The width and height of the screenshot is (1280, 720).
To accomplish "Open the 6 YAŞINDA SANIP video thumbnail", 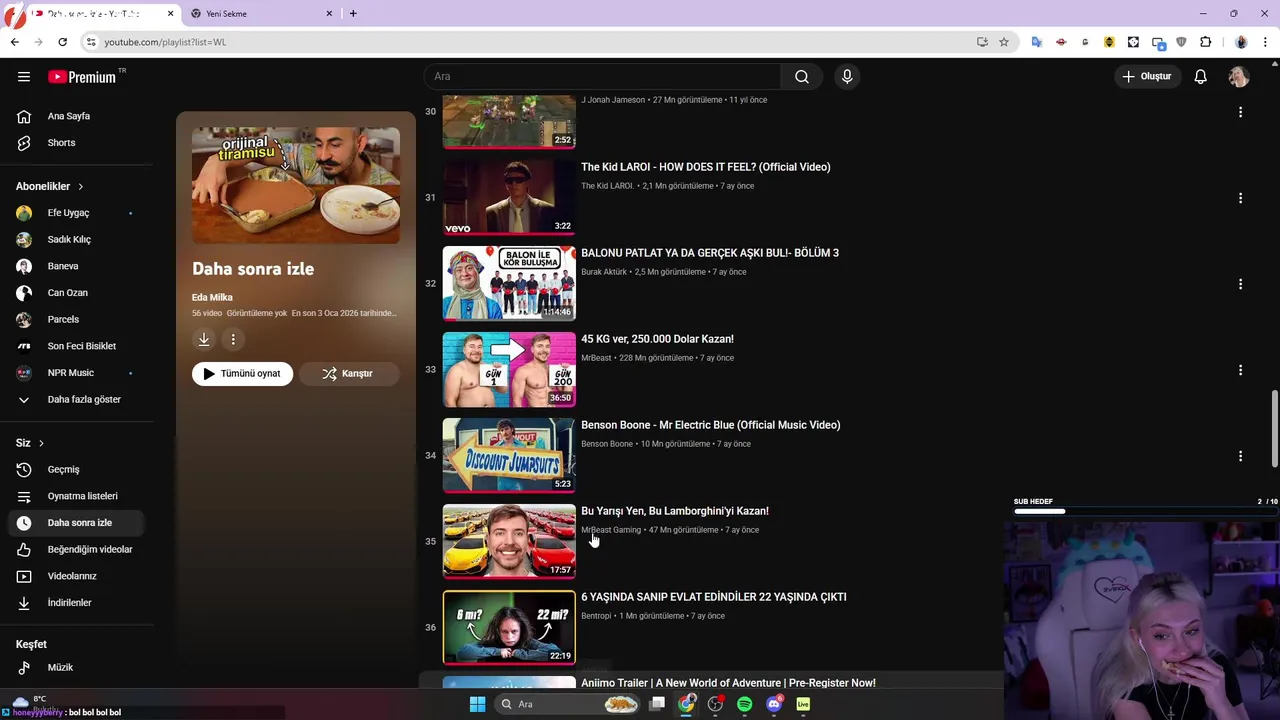I will click(509, 627).
